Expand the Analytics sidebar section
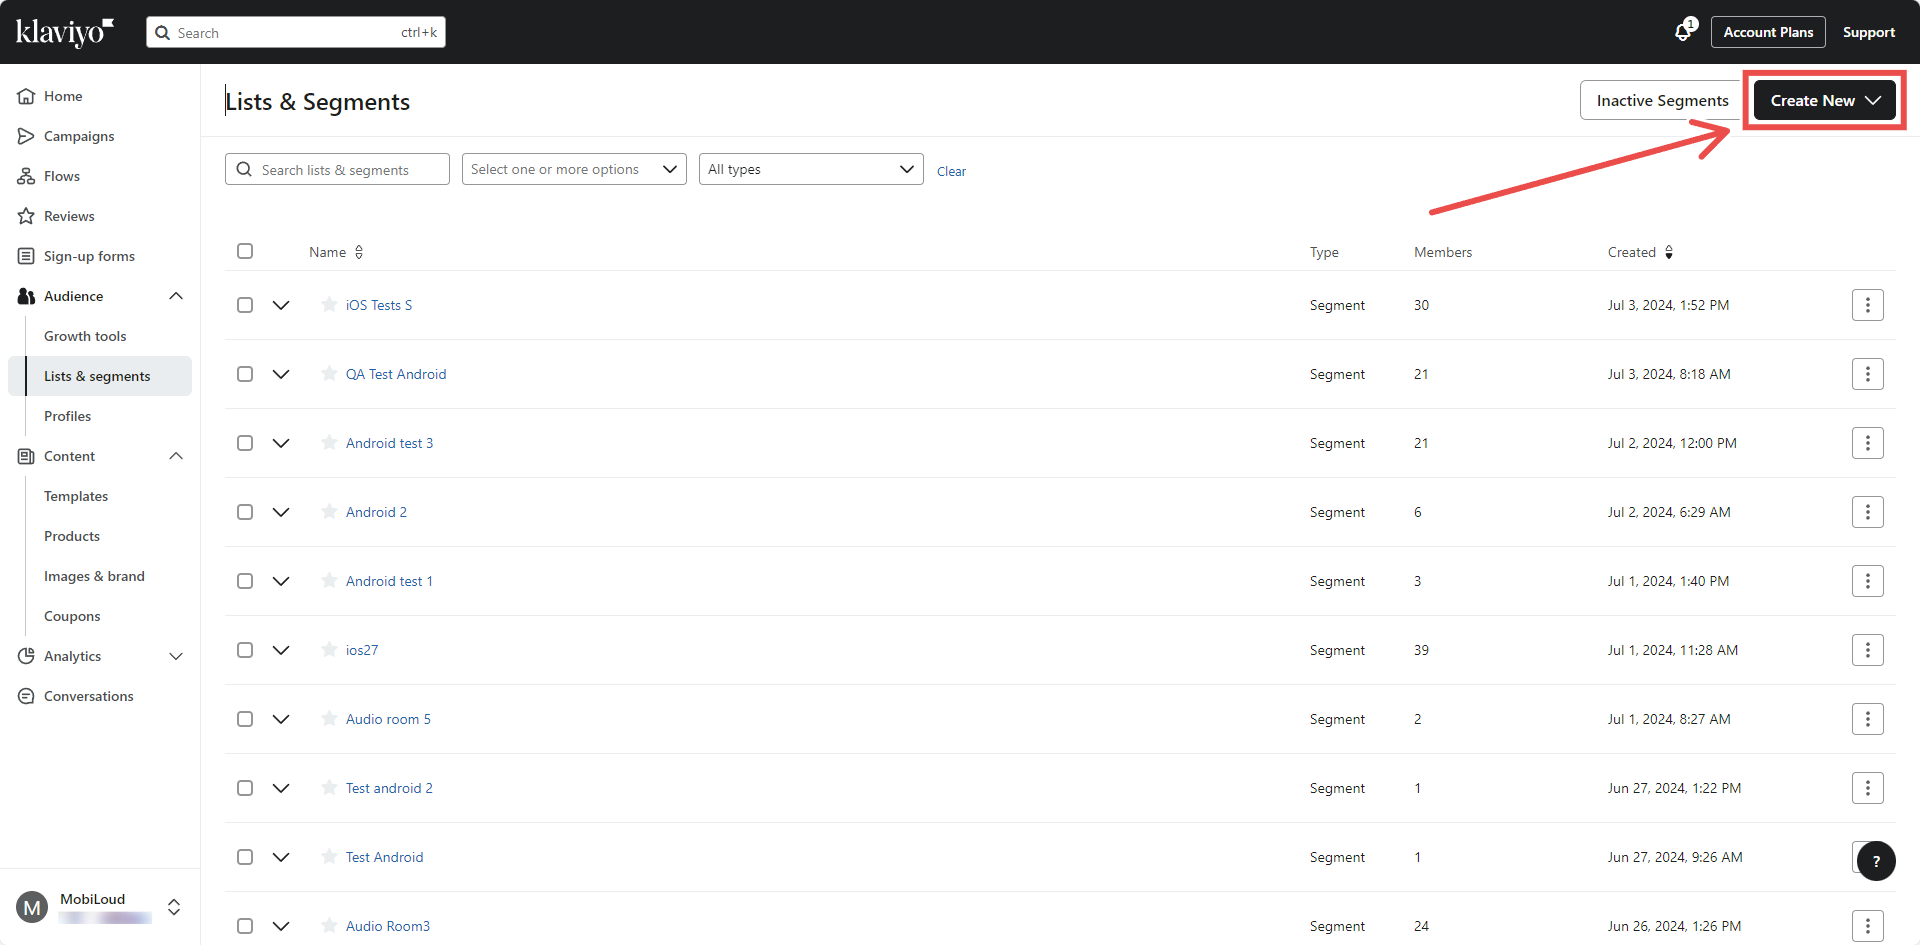The height and width of the screenshot is (945, 1920). point(176,656)
